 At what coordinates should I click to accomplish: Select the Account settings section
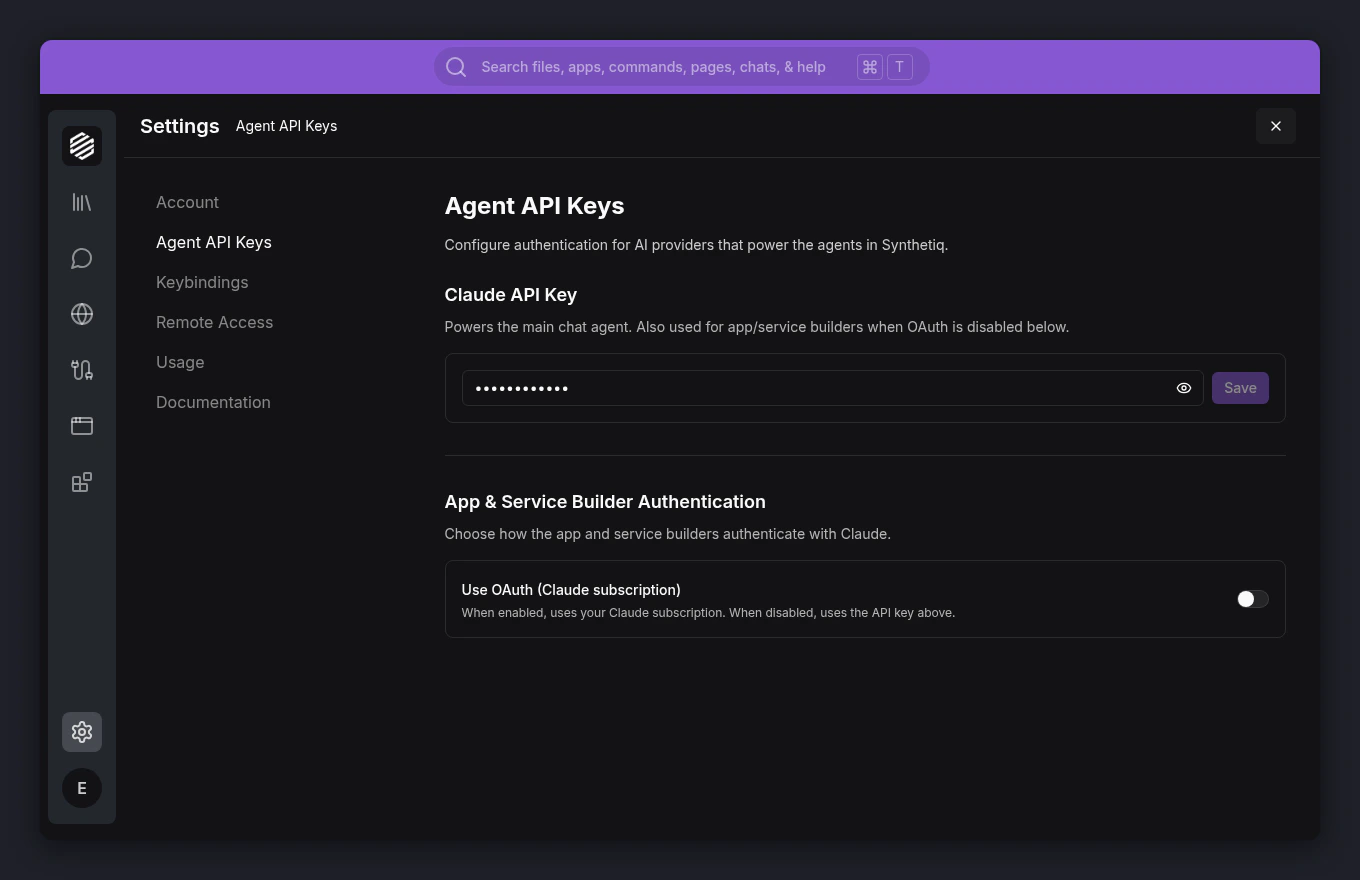(187, 202)
